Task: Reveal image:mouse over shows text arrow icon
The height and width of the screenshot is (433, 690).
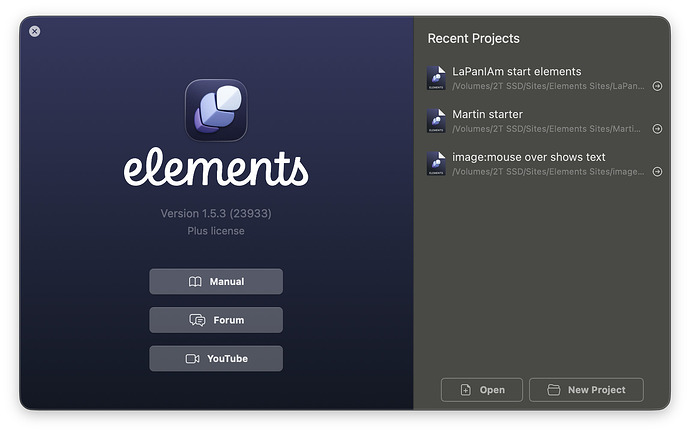Action: click(657, 172)
